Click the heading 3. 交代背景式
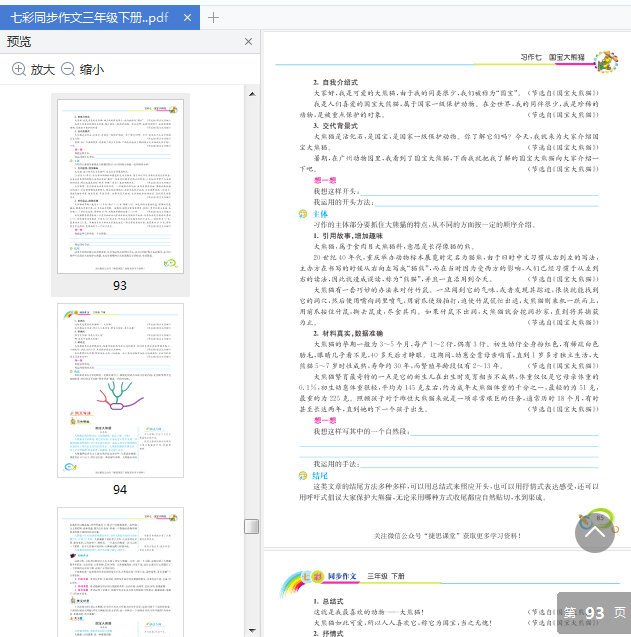This screenshot has height=637, width=631. point(336,126)
